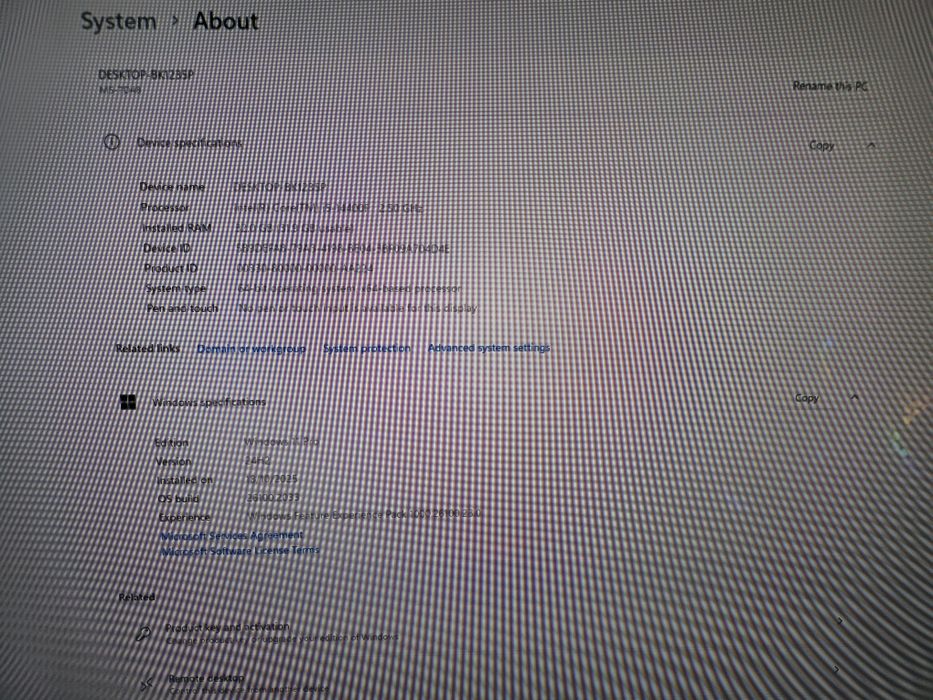Click the Pen and touch label

tap(183, 308)
